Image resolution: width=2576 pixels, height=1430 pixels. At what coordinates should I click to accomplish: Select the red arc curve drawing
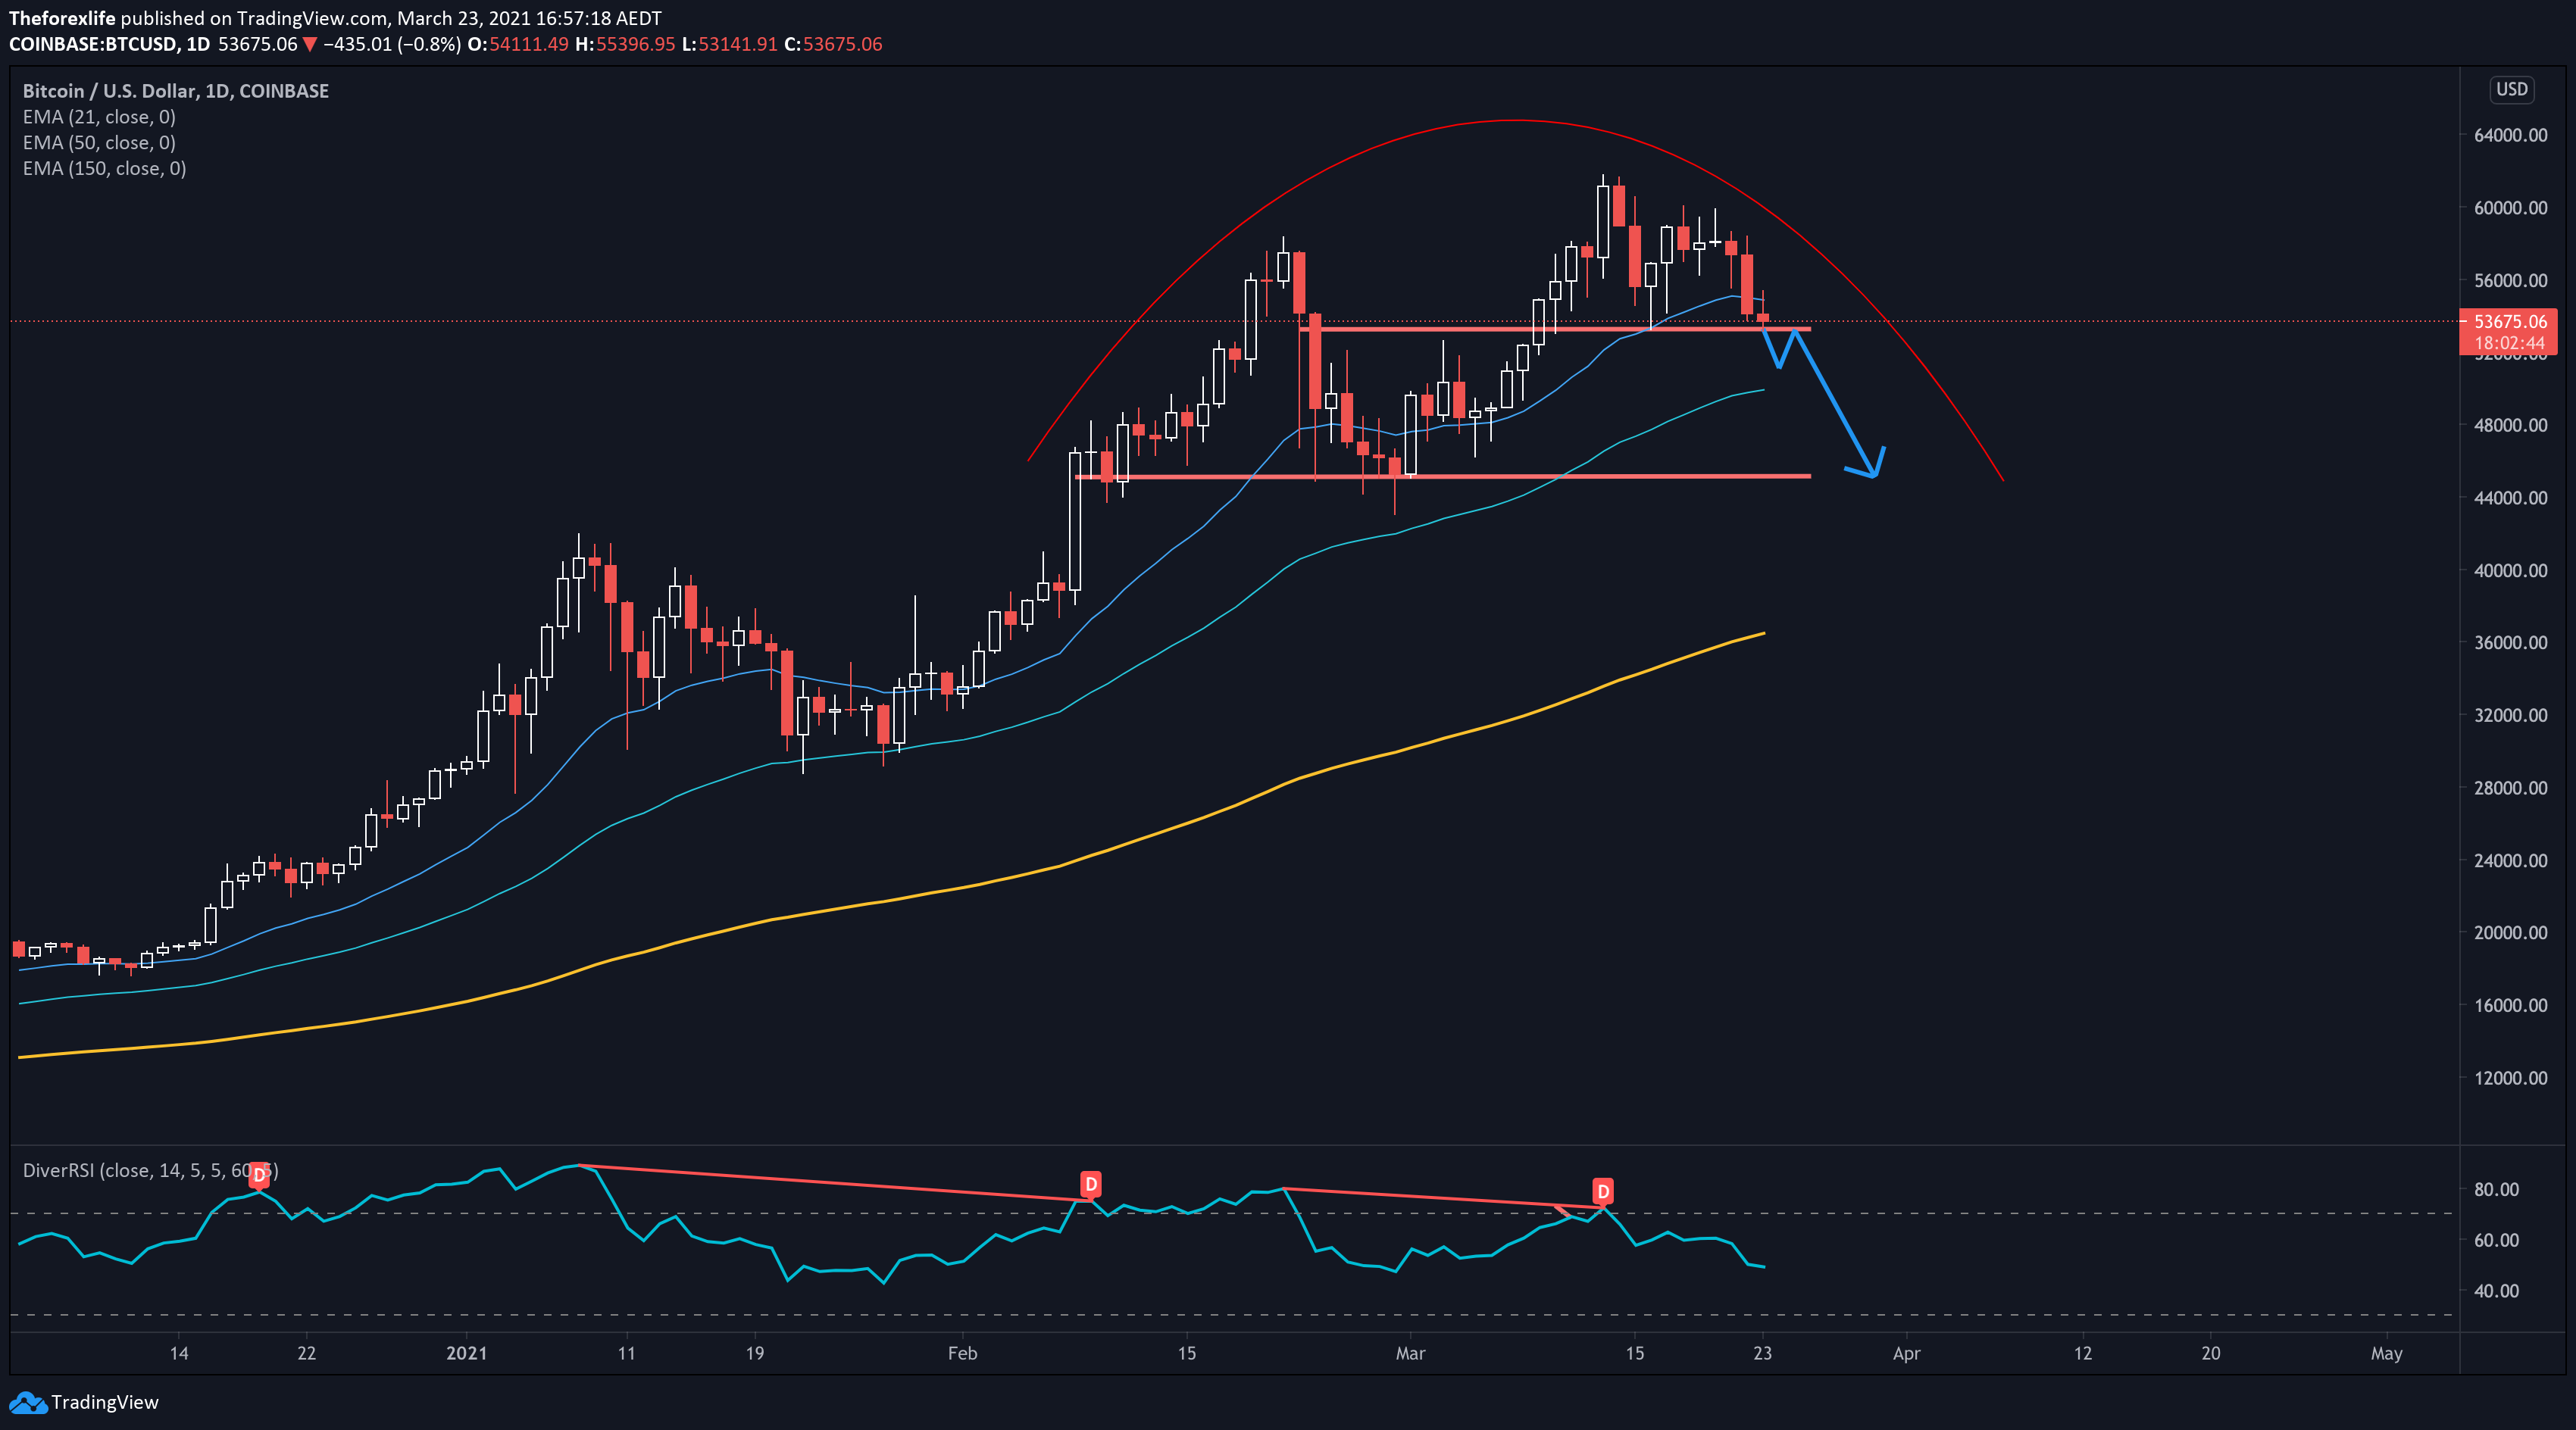[x=1514, y=121]
